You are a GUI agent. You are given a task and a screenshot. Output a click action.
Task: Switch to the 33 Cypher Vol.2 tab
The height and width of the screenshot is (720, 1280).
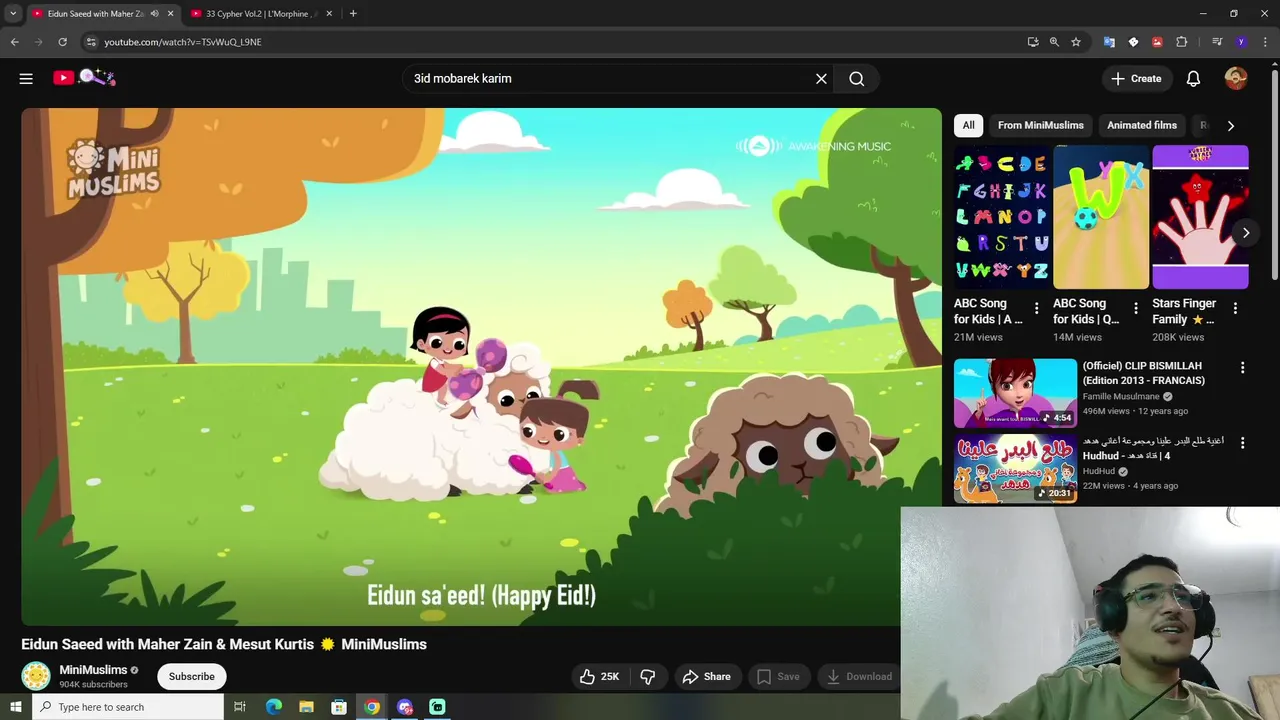click(262, 14)
